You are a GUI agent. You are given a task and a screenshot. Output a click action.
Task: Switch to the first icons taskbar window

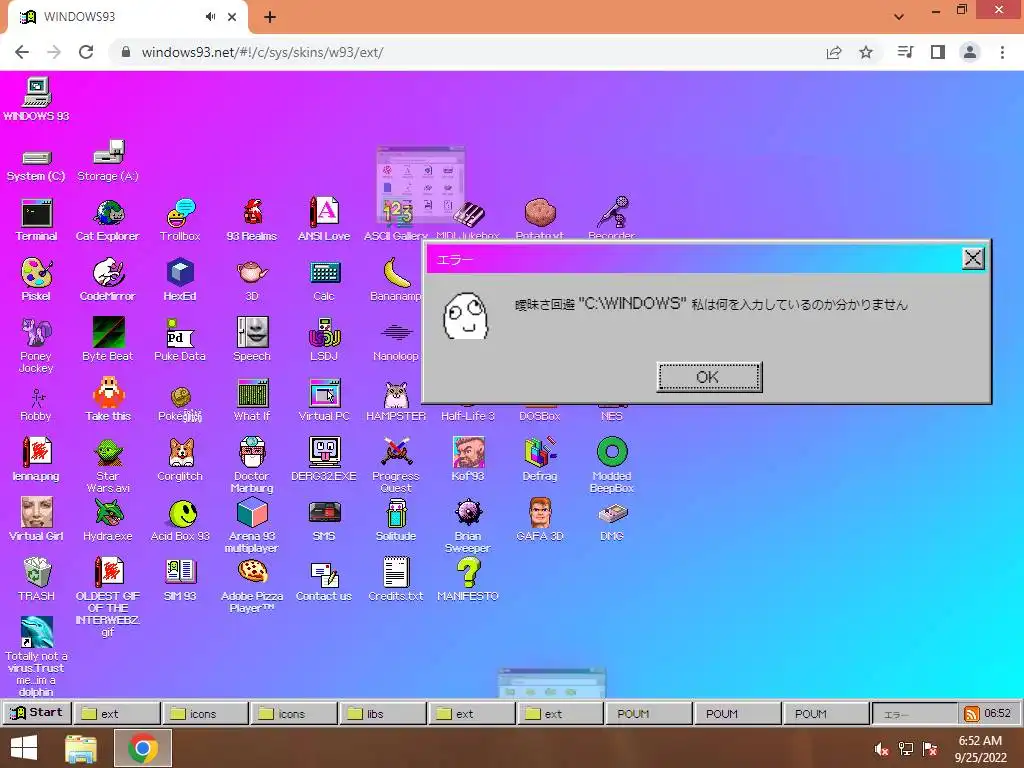click(x=206, y=714)
